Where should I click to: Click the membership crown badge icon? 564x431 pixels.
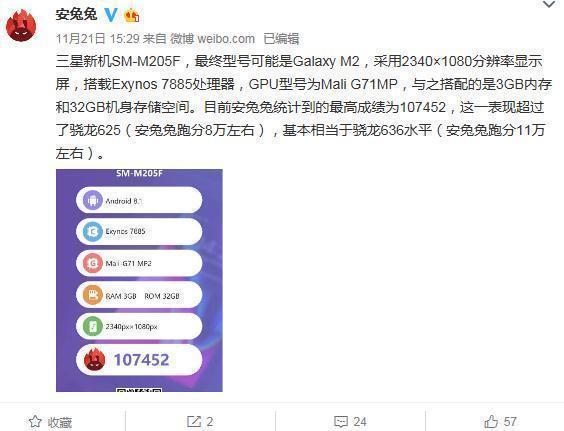131,15
